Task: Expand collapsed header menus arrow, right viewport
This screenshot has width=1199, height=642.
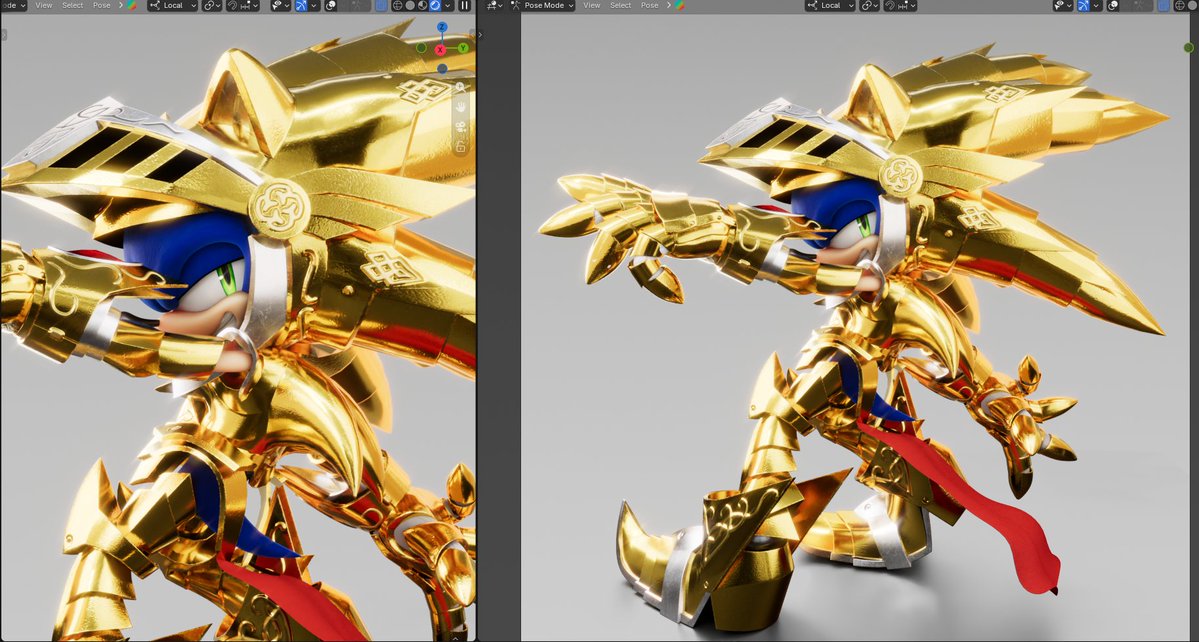Action: click(x=669, y=5)
